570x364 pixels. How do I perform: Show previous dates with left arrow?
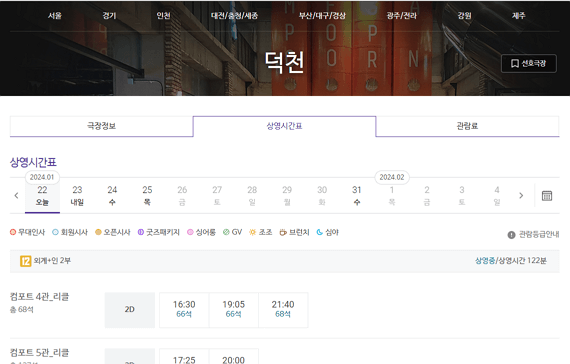16,196
